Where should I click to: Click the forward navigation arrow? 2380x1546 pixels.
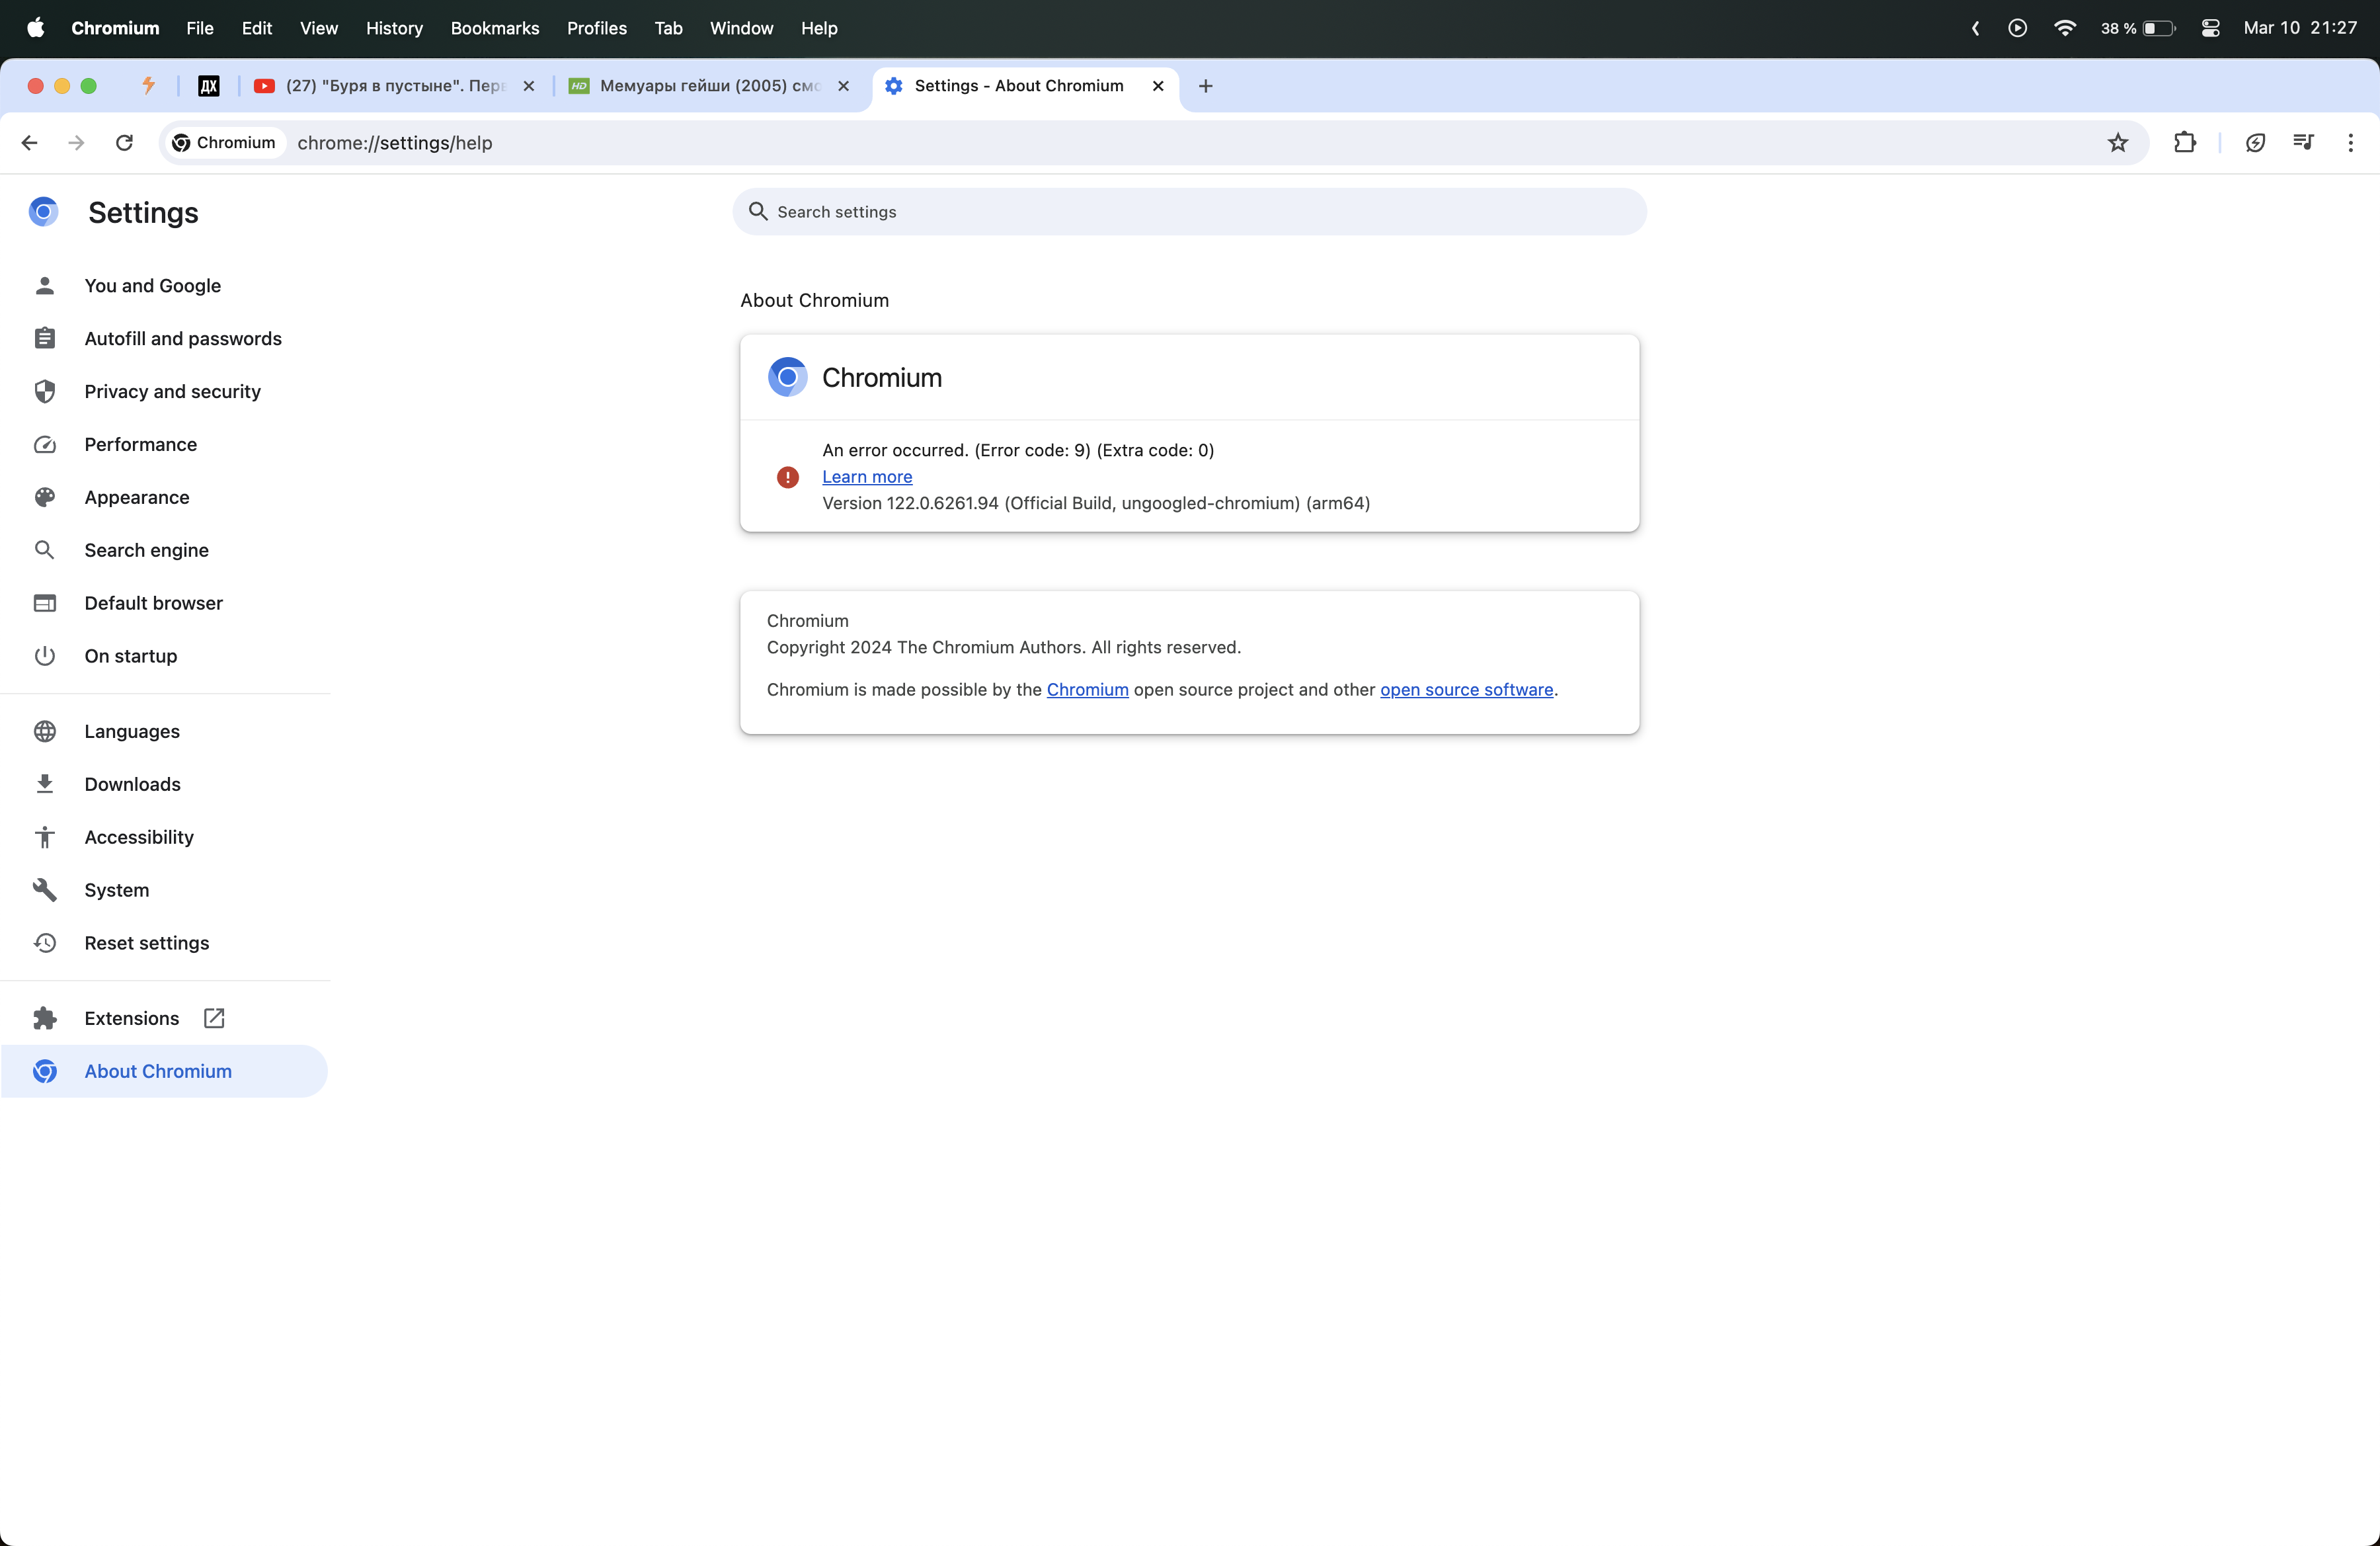[x=76, y=143]
